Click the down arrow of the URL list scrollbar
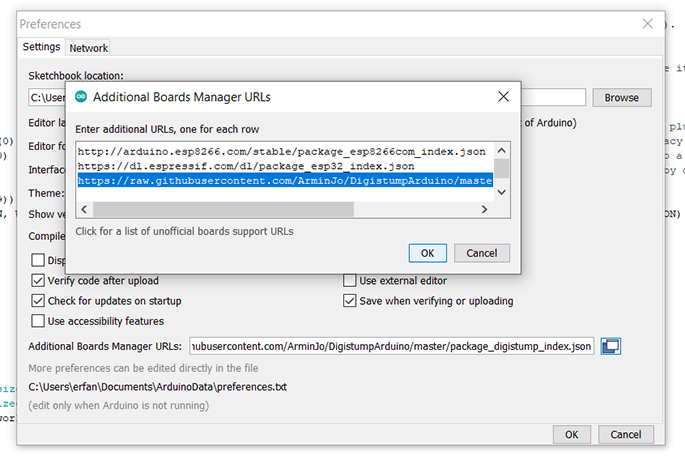 (502, 190)
